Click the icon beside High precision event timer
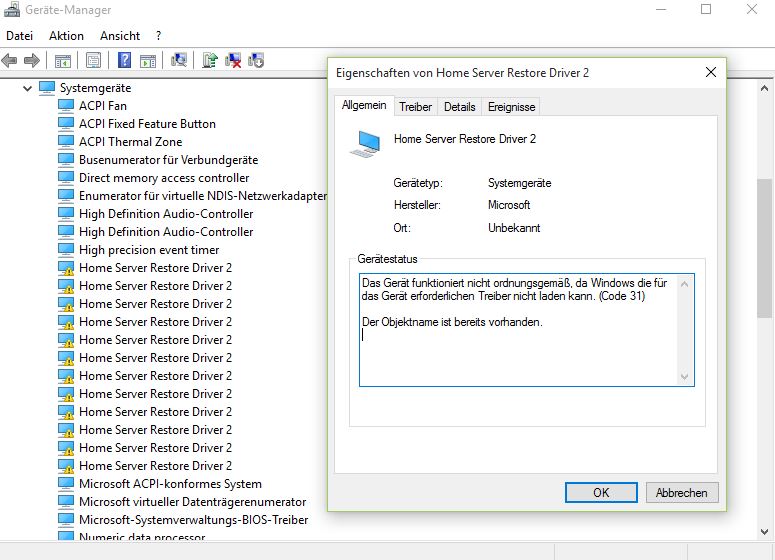Image resolution: width=775 pixels, height=560 pixels. click(x=66, y=250)
